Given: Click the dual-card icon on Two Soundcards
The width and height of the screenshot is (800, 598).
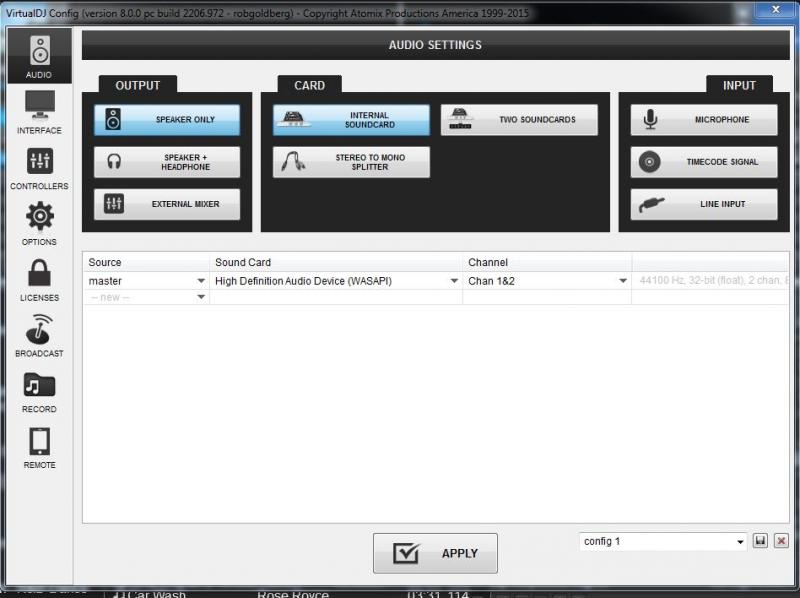Looking at the screenshot, I should coord(460,119).
